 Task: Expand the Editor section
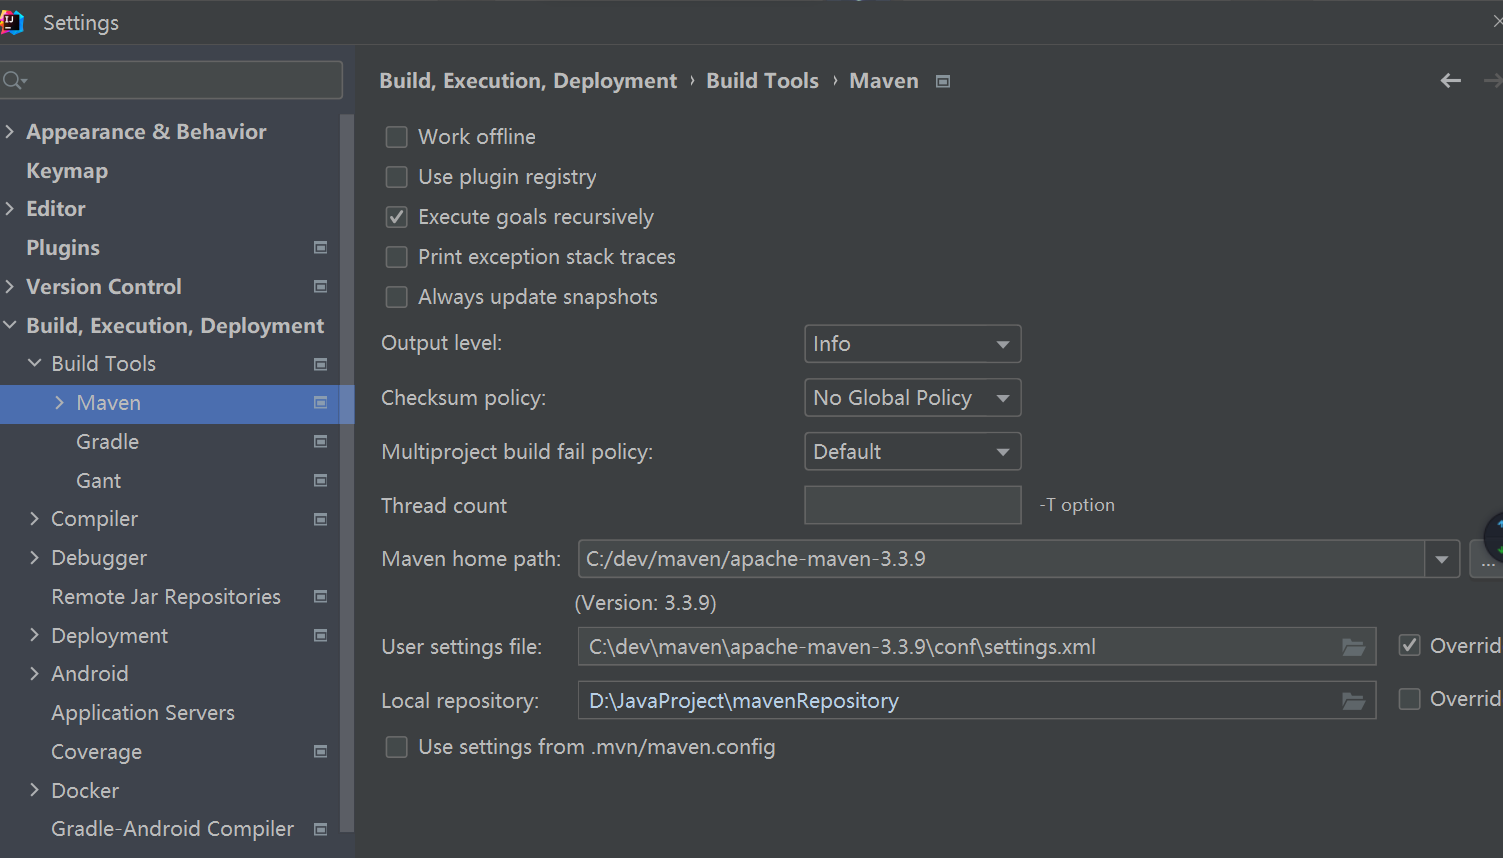click(x=10, y=209)
